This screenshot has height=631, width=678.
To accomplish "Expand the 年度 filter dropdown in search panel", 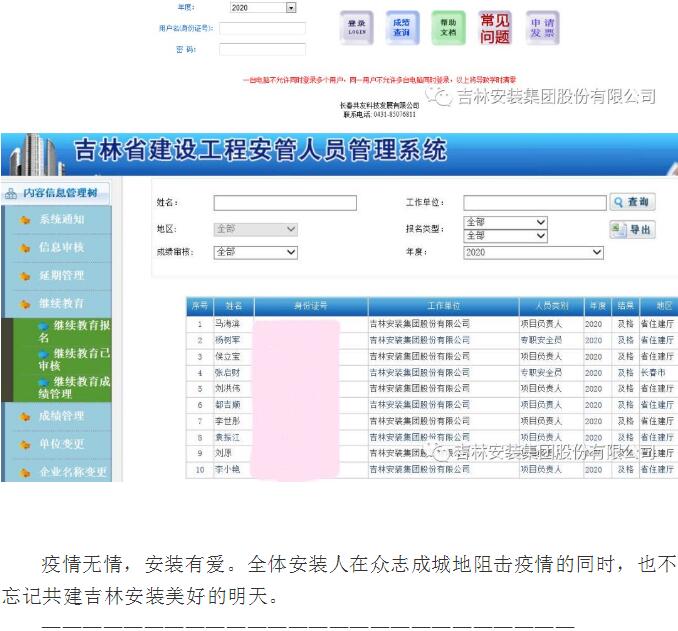I will click(x=533, y=253).
